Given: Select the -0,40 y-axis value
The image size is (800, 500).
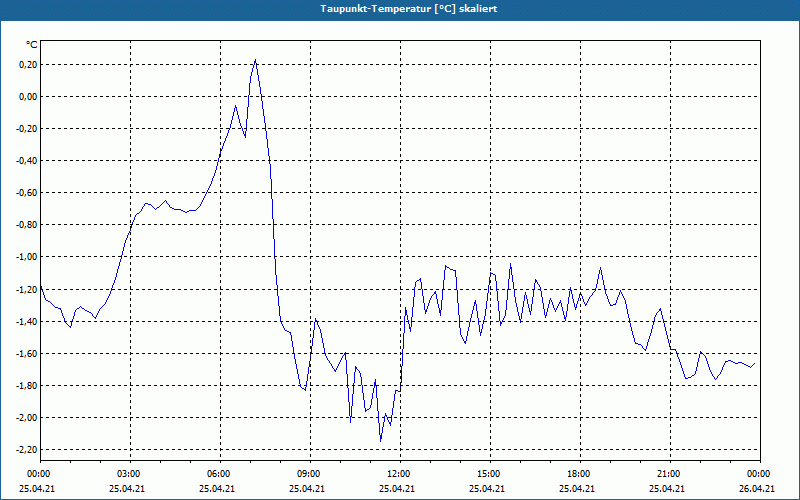Looking at the screenshot, I should [x=27, y=161].
